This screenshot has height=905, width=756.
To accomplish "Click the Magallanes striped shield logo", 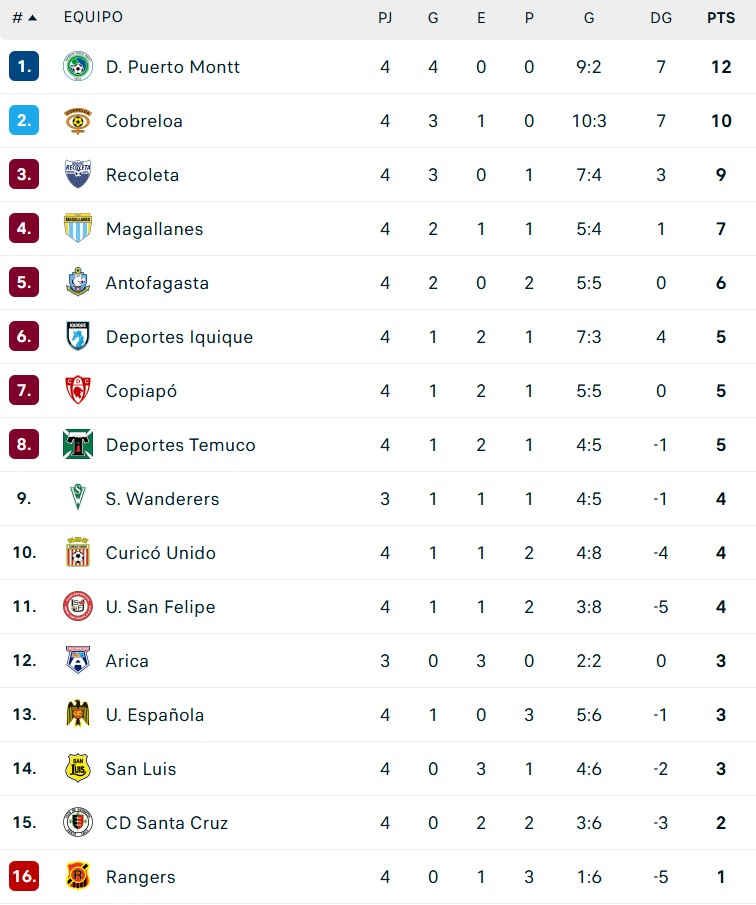I will click(78, 229).
